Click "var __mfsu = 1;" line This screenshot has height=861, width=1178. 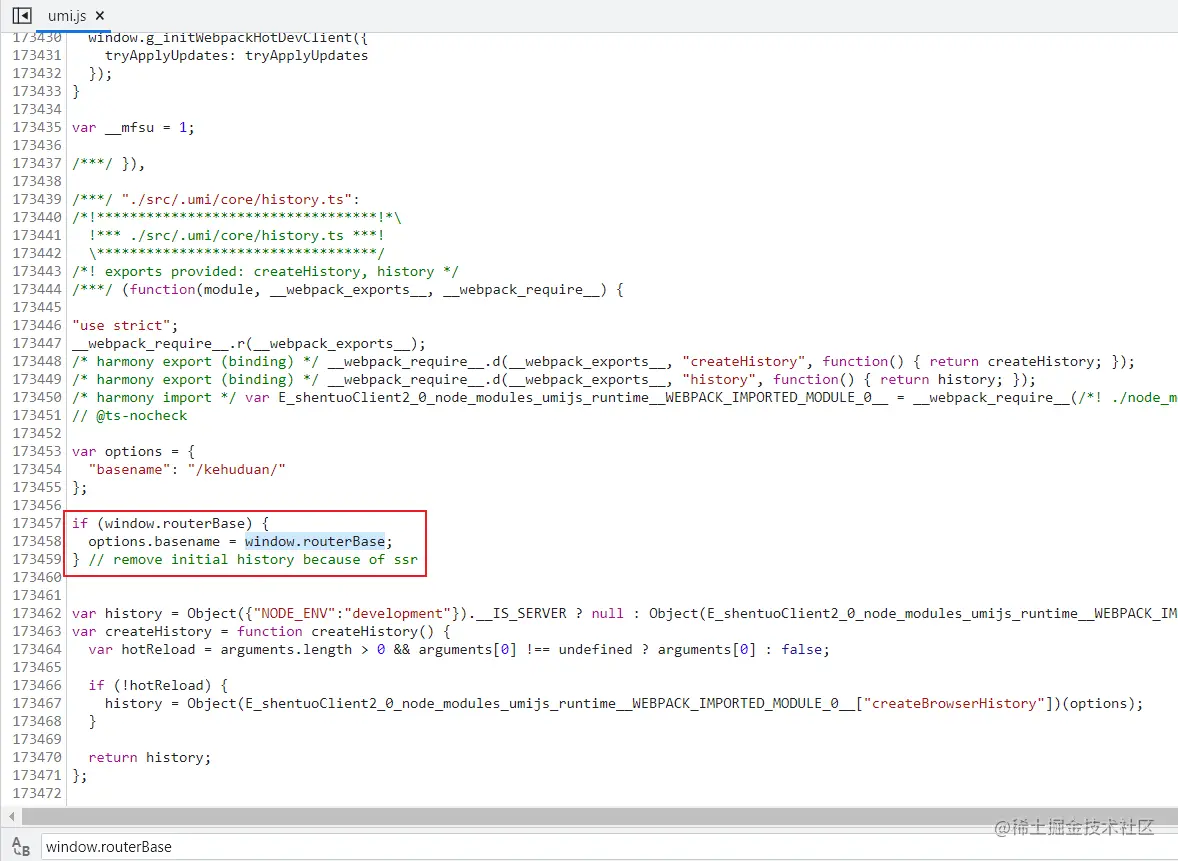point(133,127)
